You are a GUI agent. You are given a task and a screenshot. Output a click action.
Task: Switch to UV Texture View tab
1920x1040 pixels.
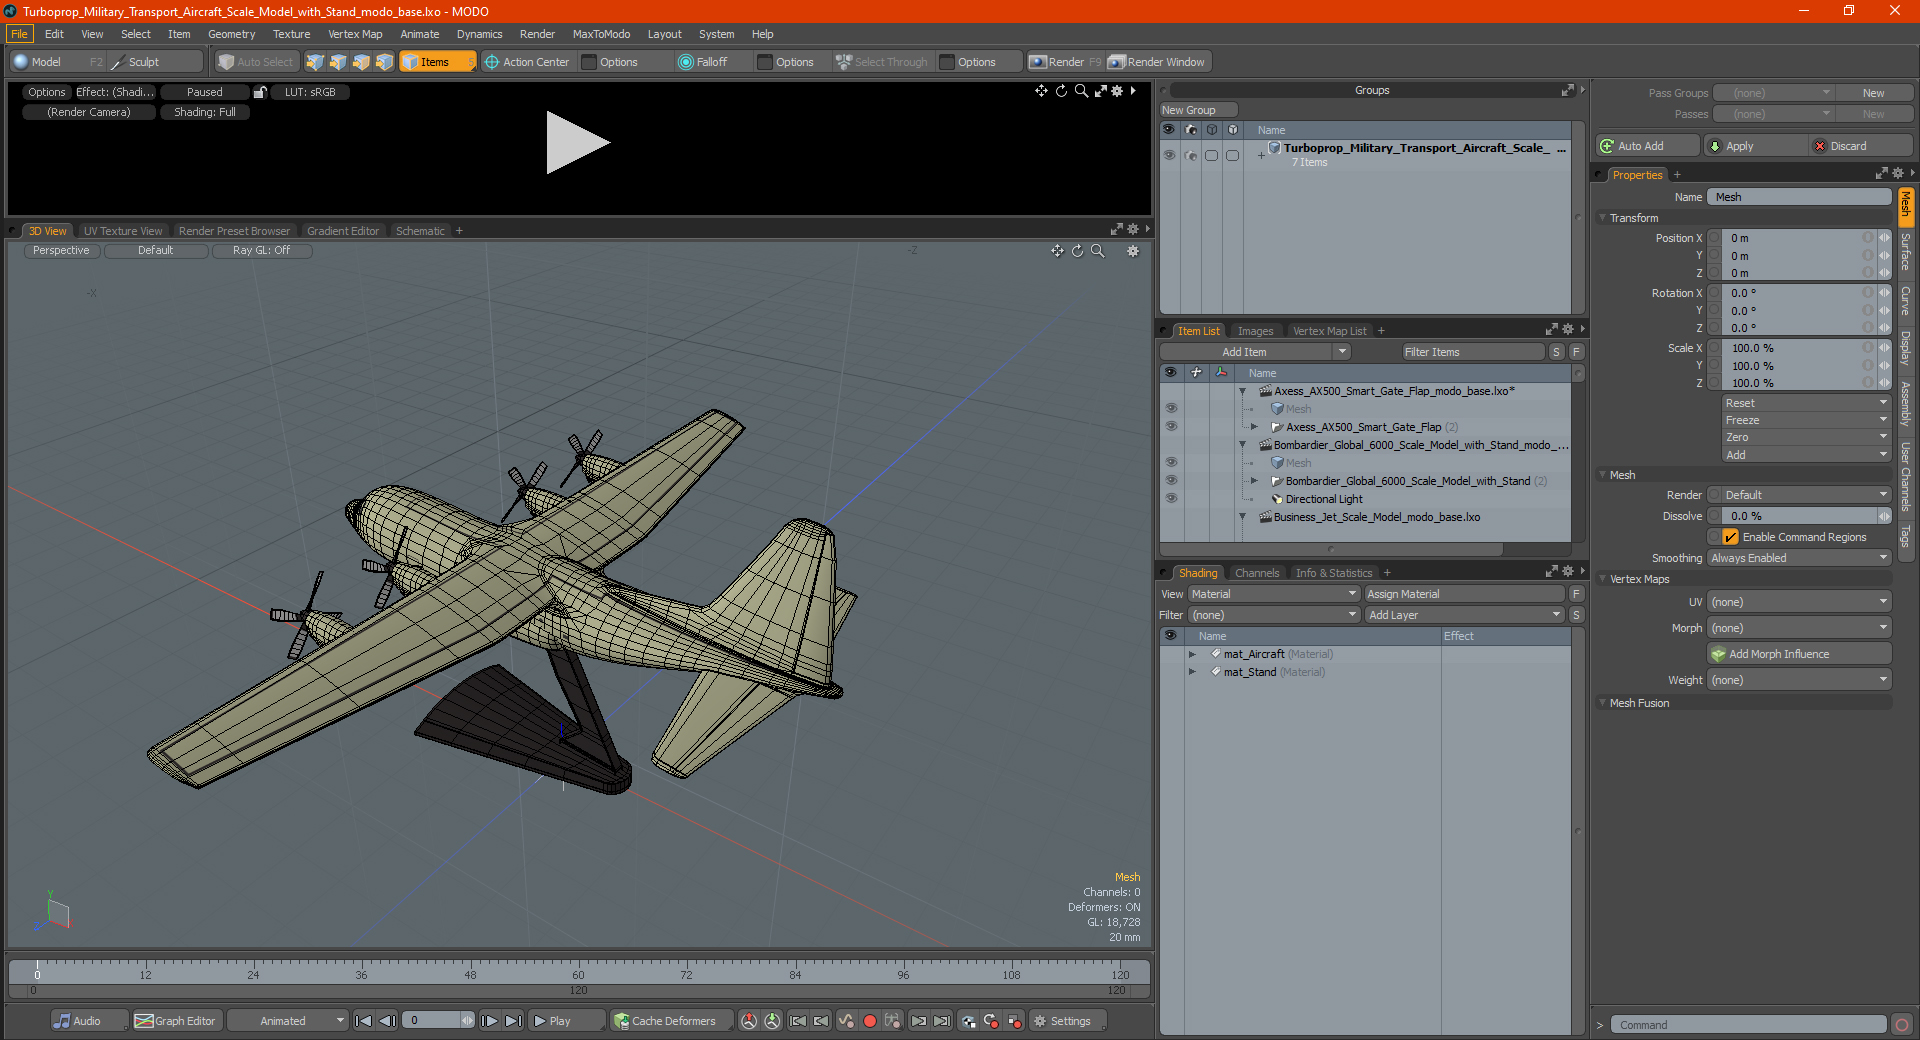coord(123,231)
